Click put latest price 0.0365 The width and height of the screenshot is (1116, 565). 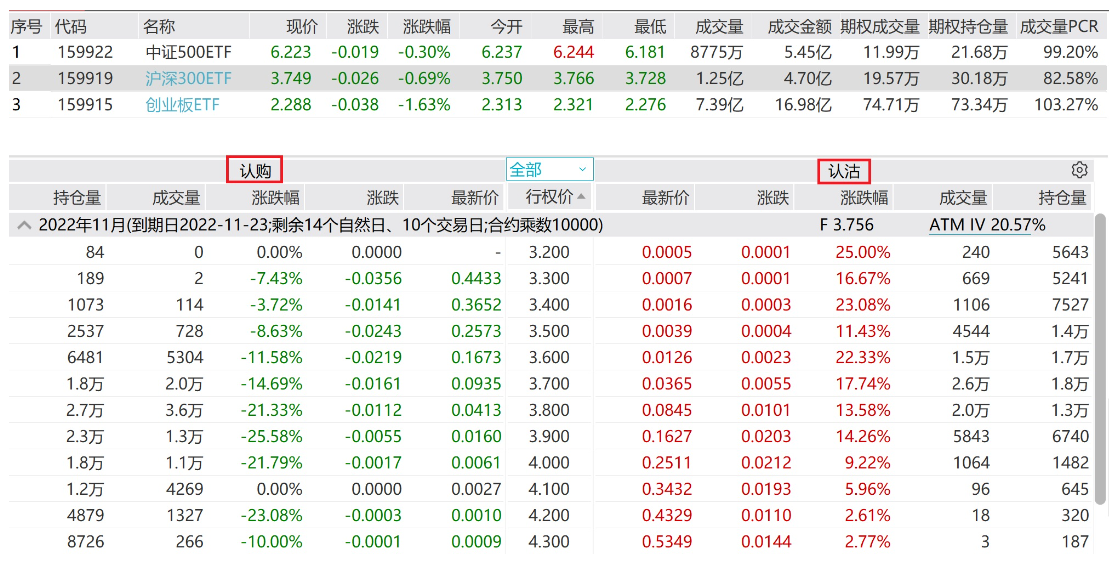pyautogui.click(x=667, y=384)
